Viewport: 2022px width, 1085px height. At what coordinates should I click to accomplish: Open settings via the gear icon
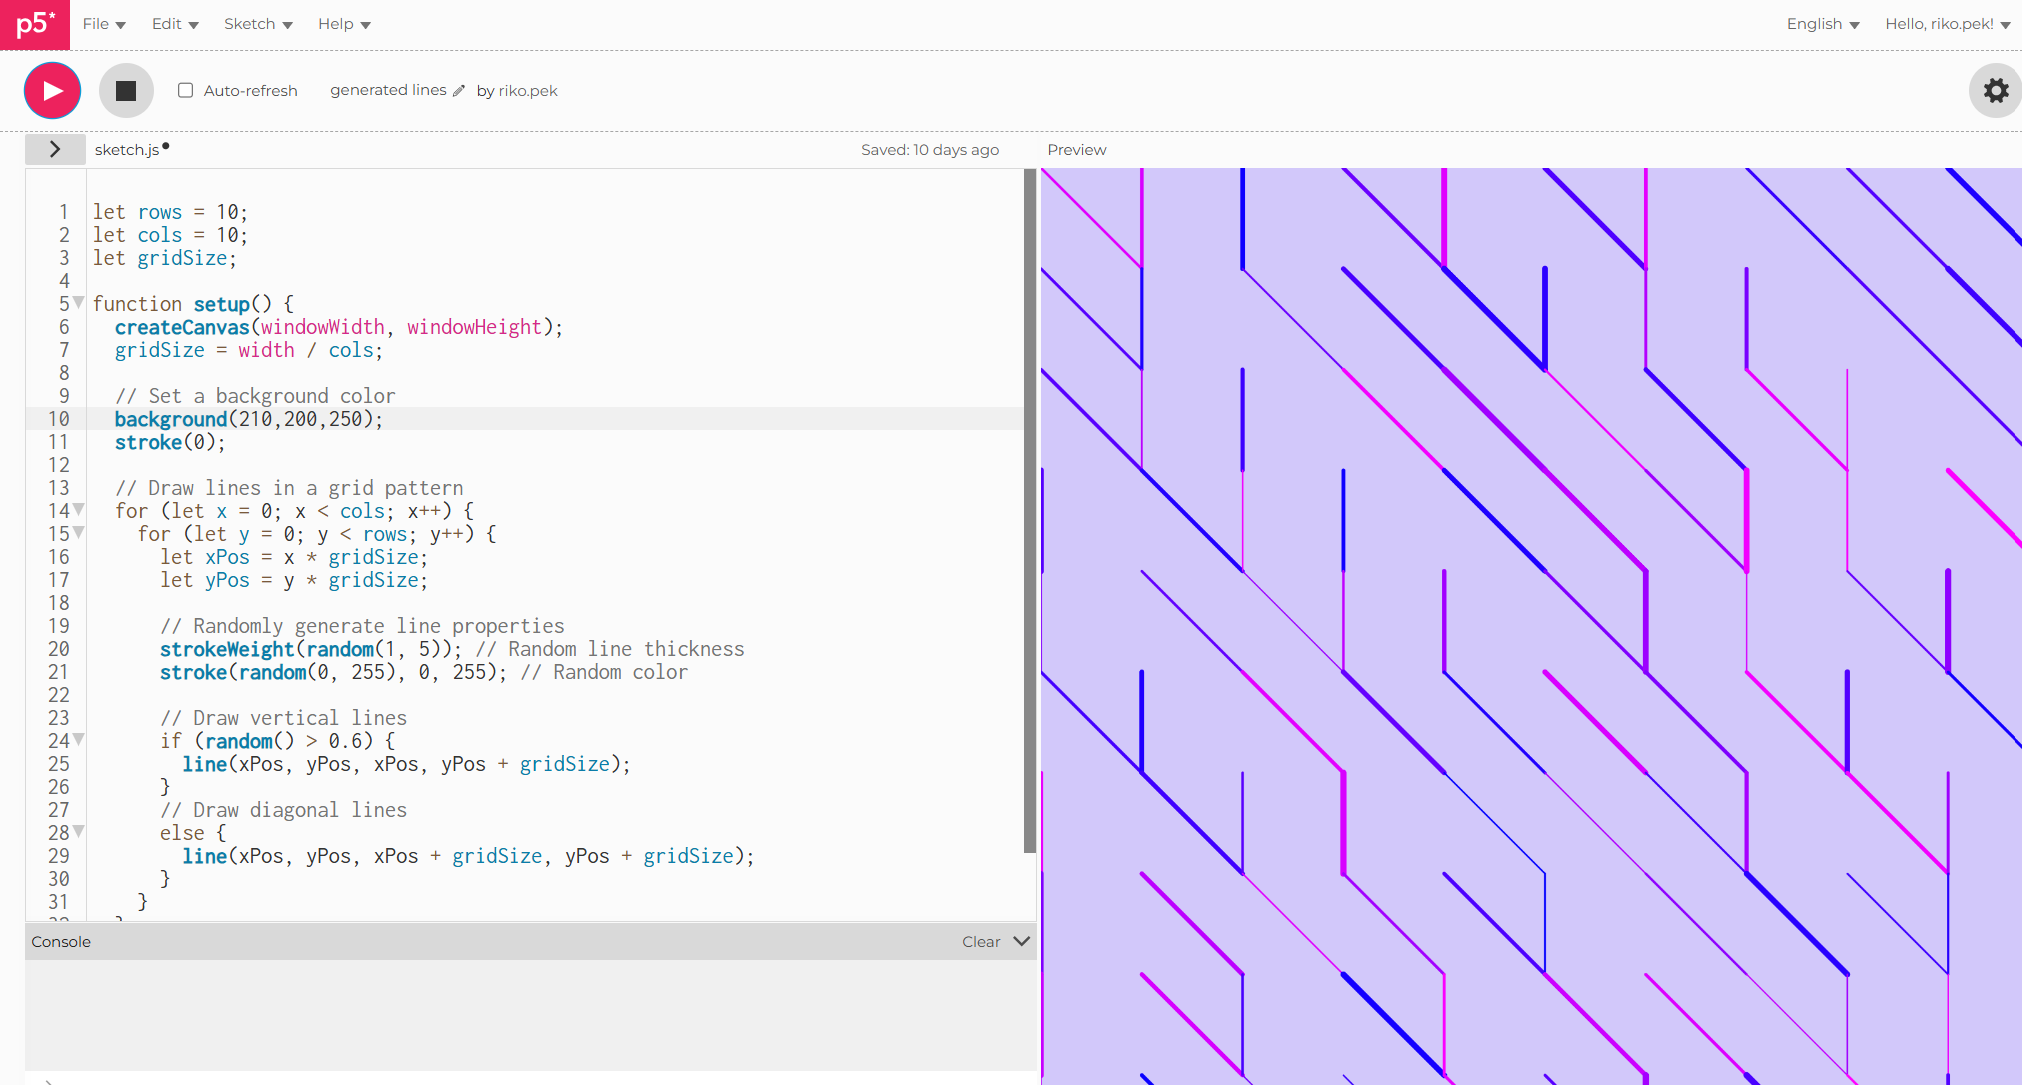point(1996,90)
